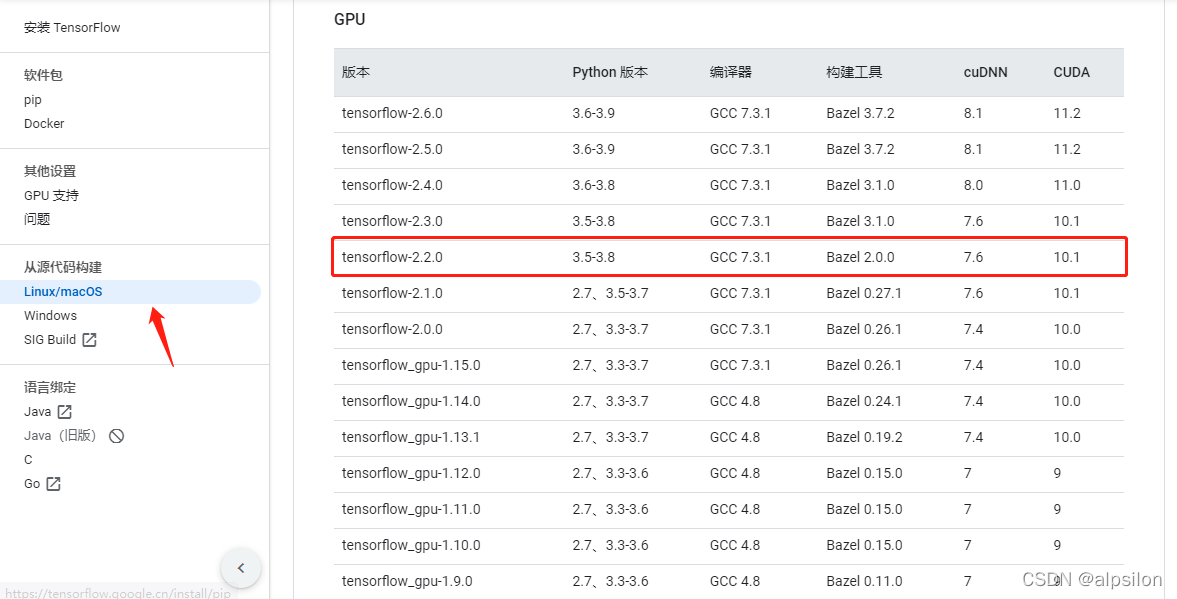This screenshot has width=1177, height=599.
Task: Click Bazel 3.1.0 in tensorflow-2.3.0 row
Action: point(860,221)
